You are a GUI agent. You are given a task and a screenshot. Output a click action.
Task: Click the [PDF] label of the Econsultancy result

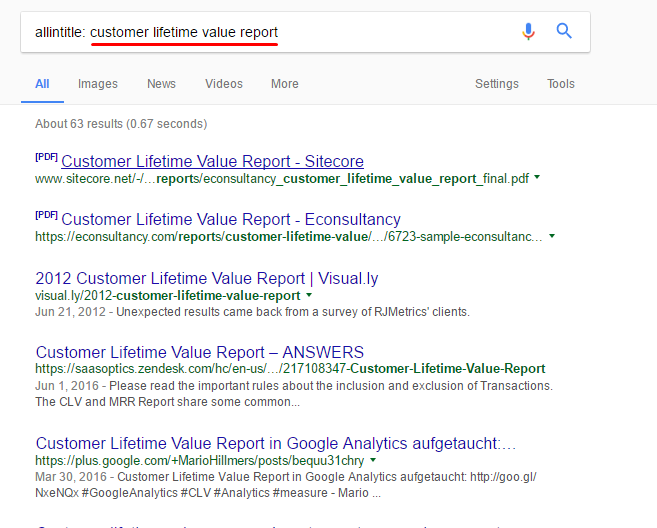[x=46, y=215]
